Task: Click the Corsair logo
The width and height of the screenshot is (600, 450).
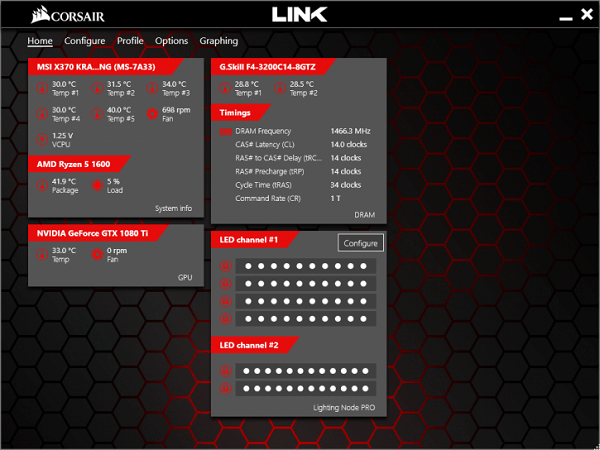Action: point(68,16)
